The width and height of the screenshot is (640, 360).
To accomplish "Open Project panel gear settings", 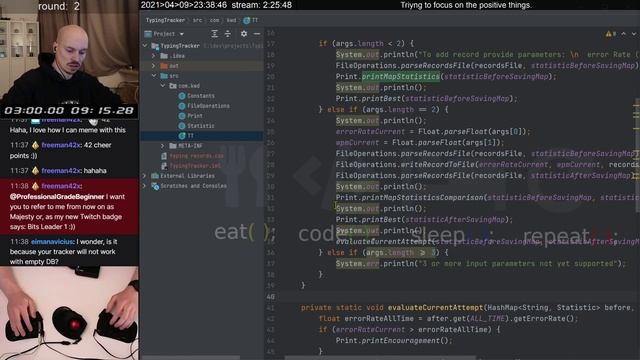I will pyautogui.click(x=244, y=33).
